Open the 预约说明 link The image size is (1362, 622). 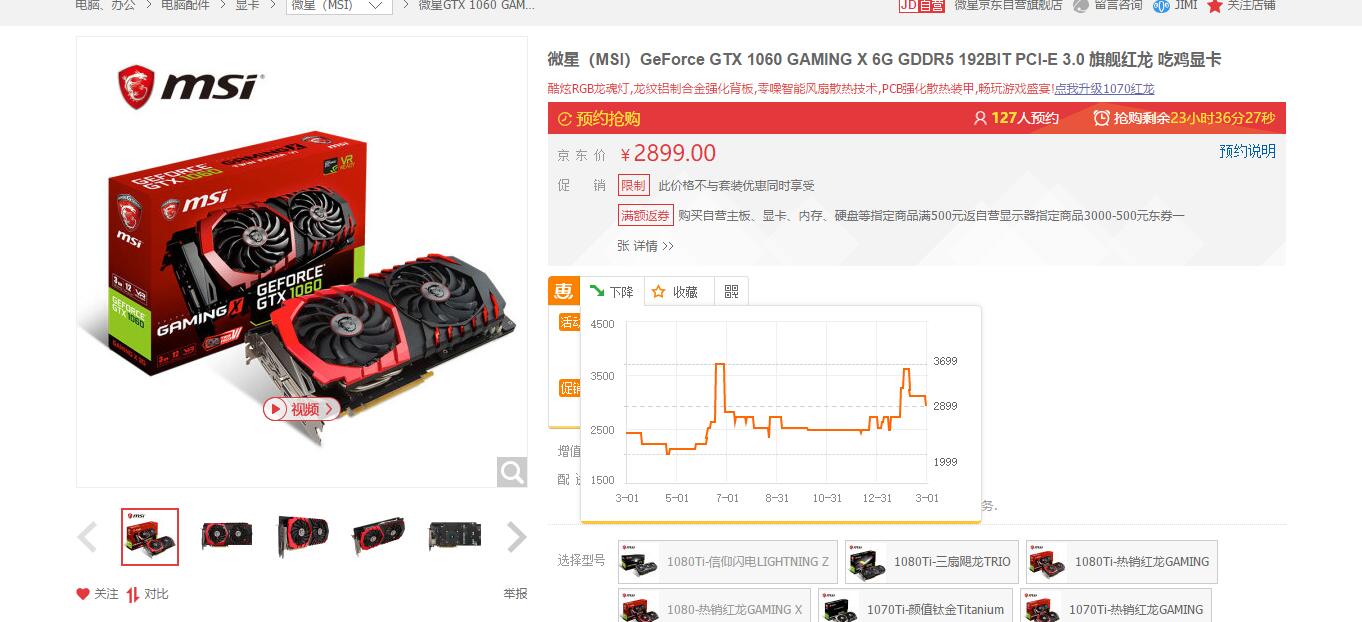tap(1247, 151)
